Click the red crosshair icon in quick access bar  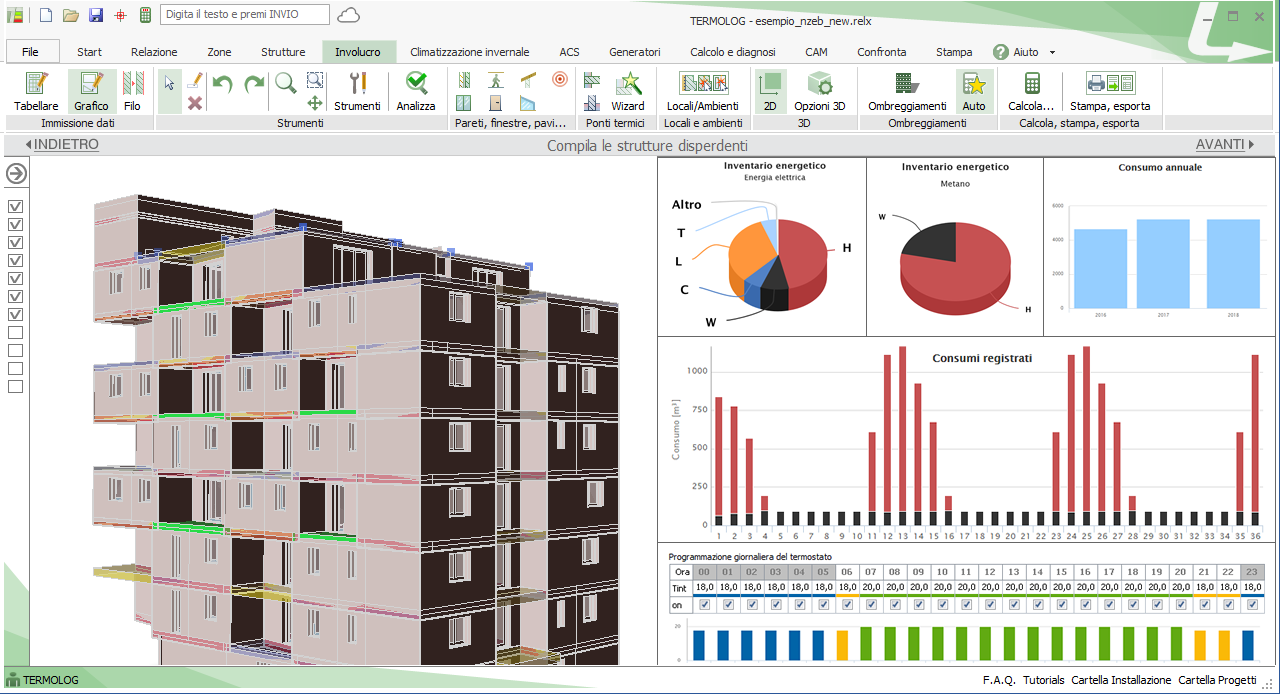point(120,15)
